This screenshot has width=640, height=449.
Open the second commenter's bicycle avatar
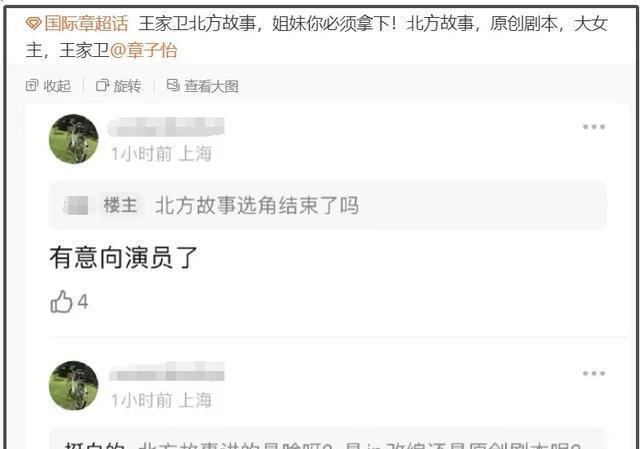pyautogui.click(x=73, y=385)
